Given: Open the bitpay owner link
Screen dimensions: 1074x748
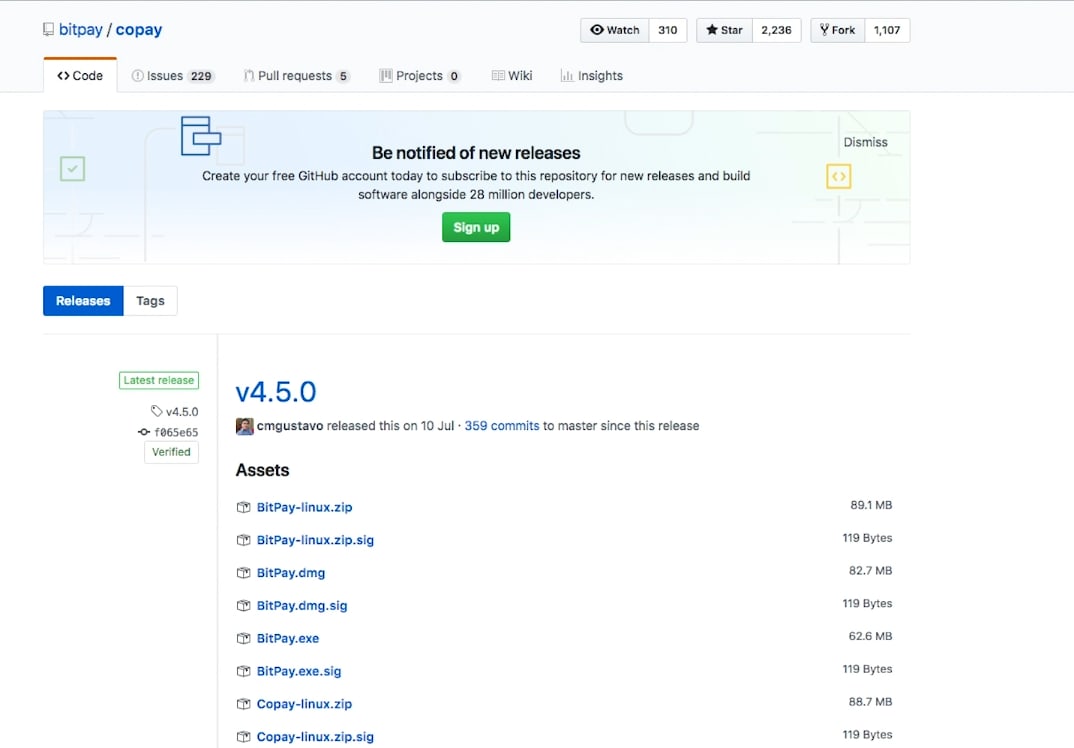Looking at the screenshot, I should 80,29.
